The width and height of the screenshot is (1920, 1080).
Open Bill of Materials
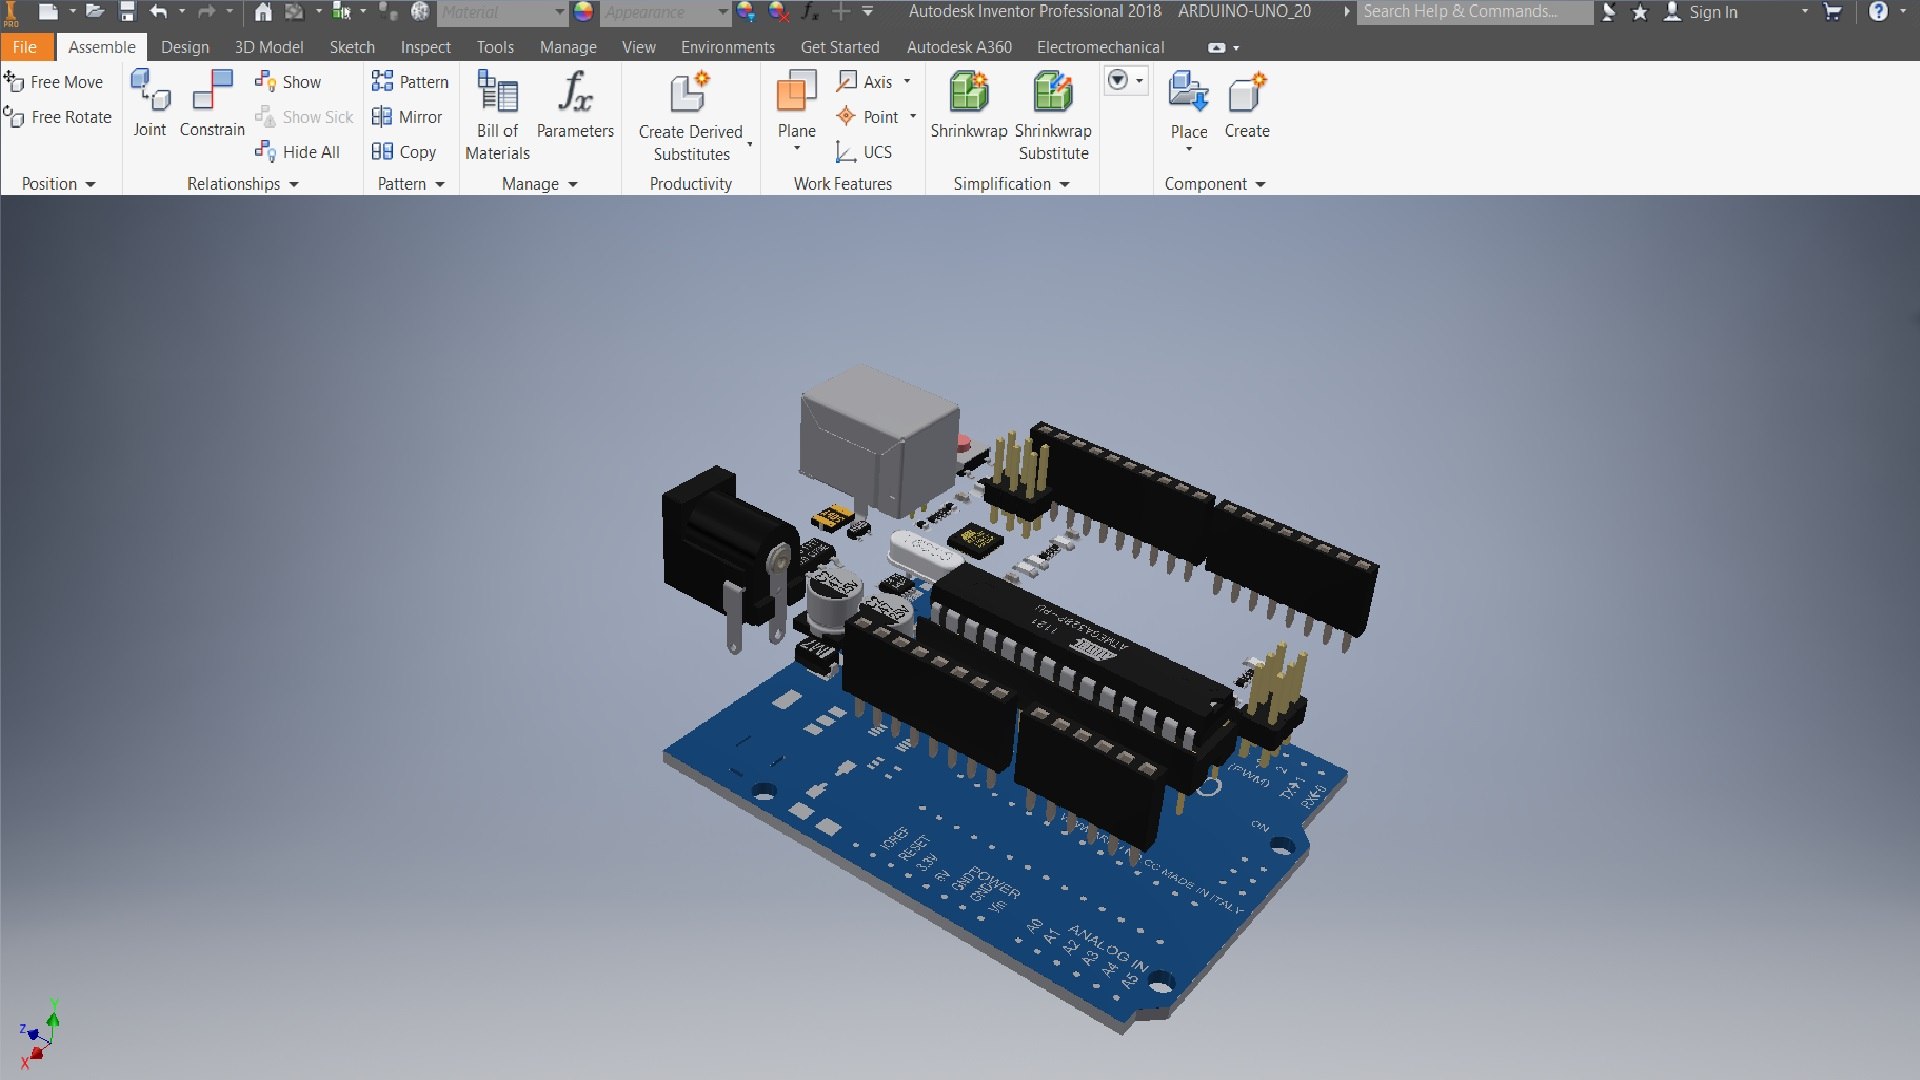coord(497,115)
